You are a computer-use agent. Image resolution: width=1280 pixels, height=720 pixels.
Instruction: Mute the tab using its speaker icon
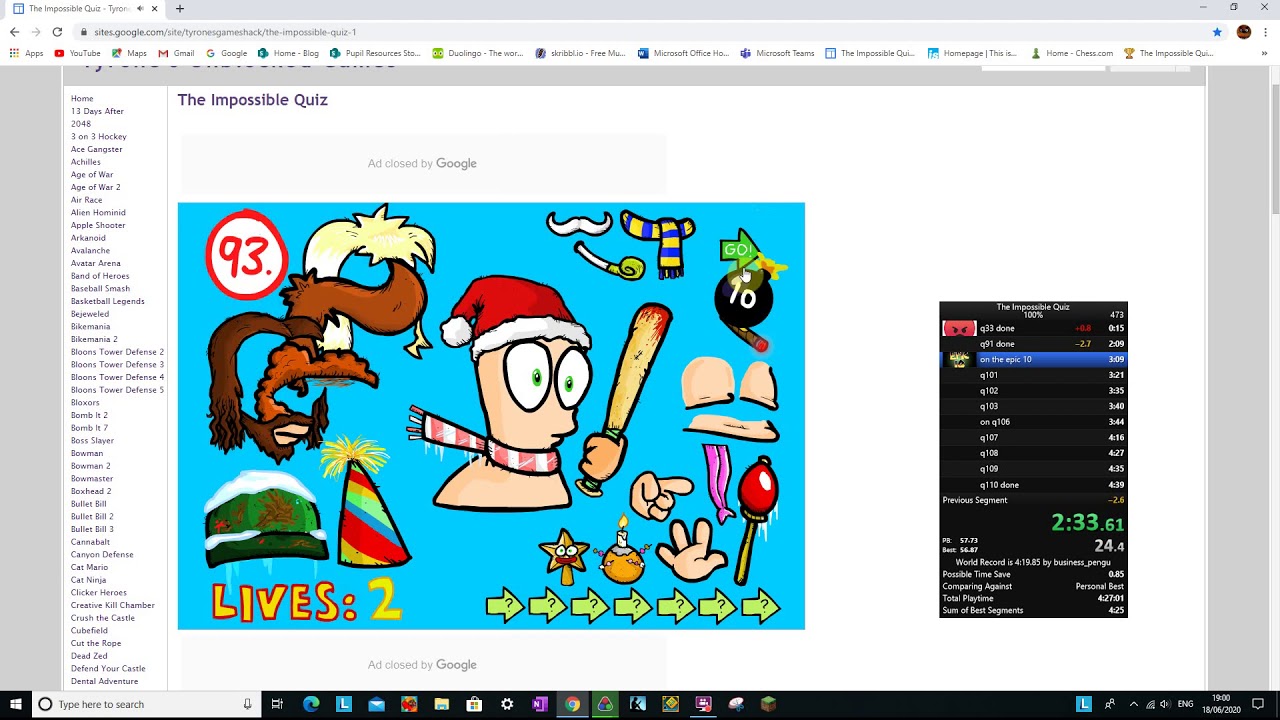coord(140,8)
